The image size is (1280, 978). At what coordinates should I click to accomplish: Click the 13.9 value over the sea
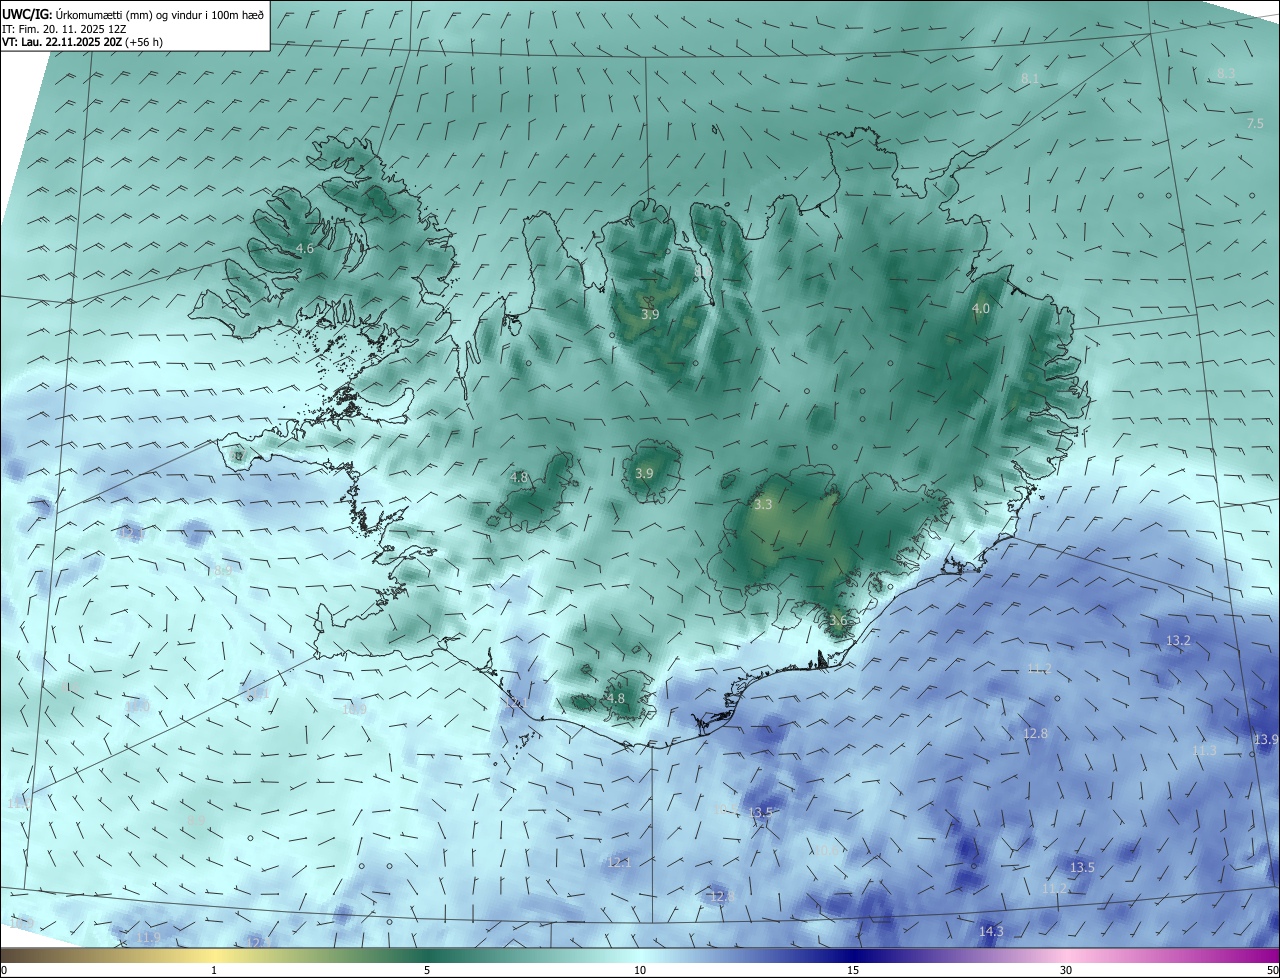tap(1266, 739)
